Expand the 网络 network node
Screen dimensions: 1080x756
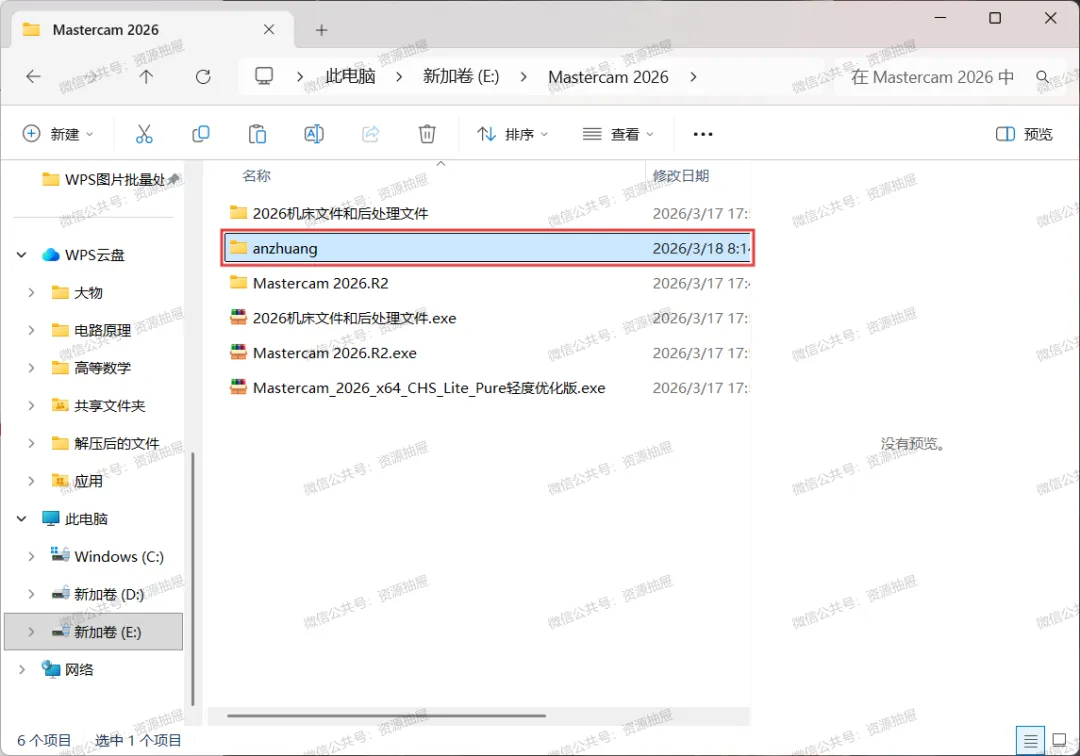point(21,669)
